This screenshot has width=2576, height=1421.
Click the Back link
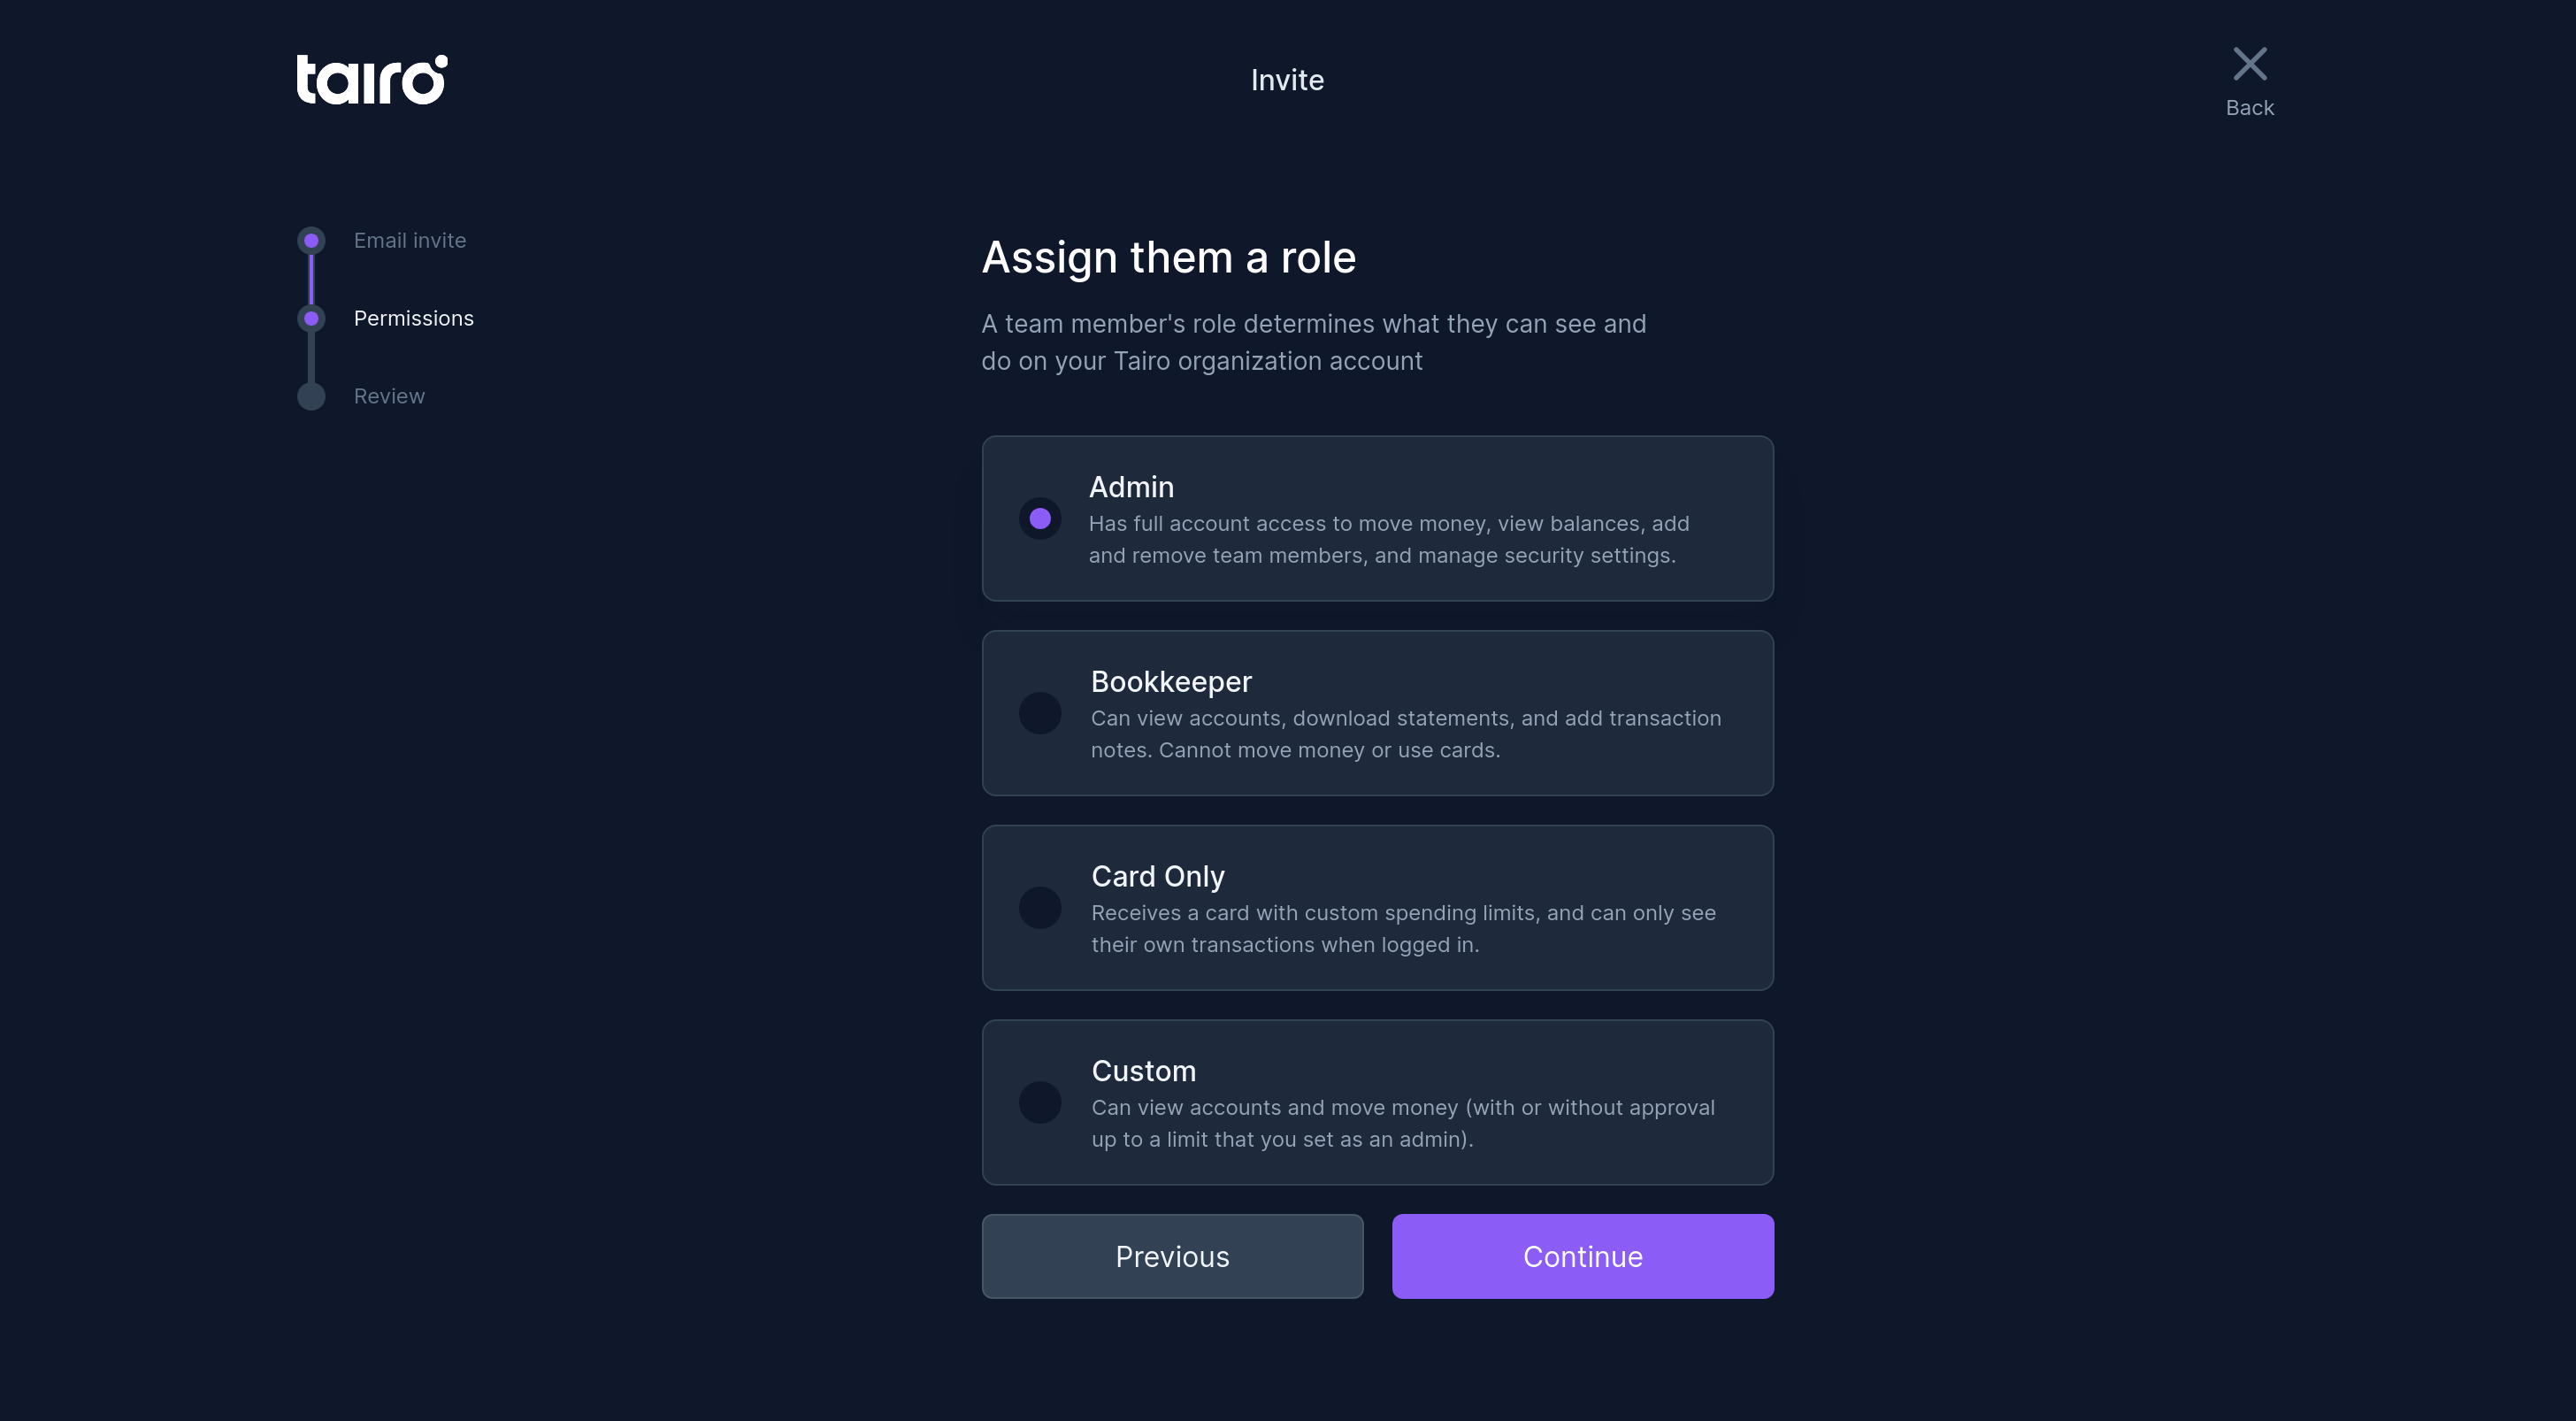[x=2249, y=108]
